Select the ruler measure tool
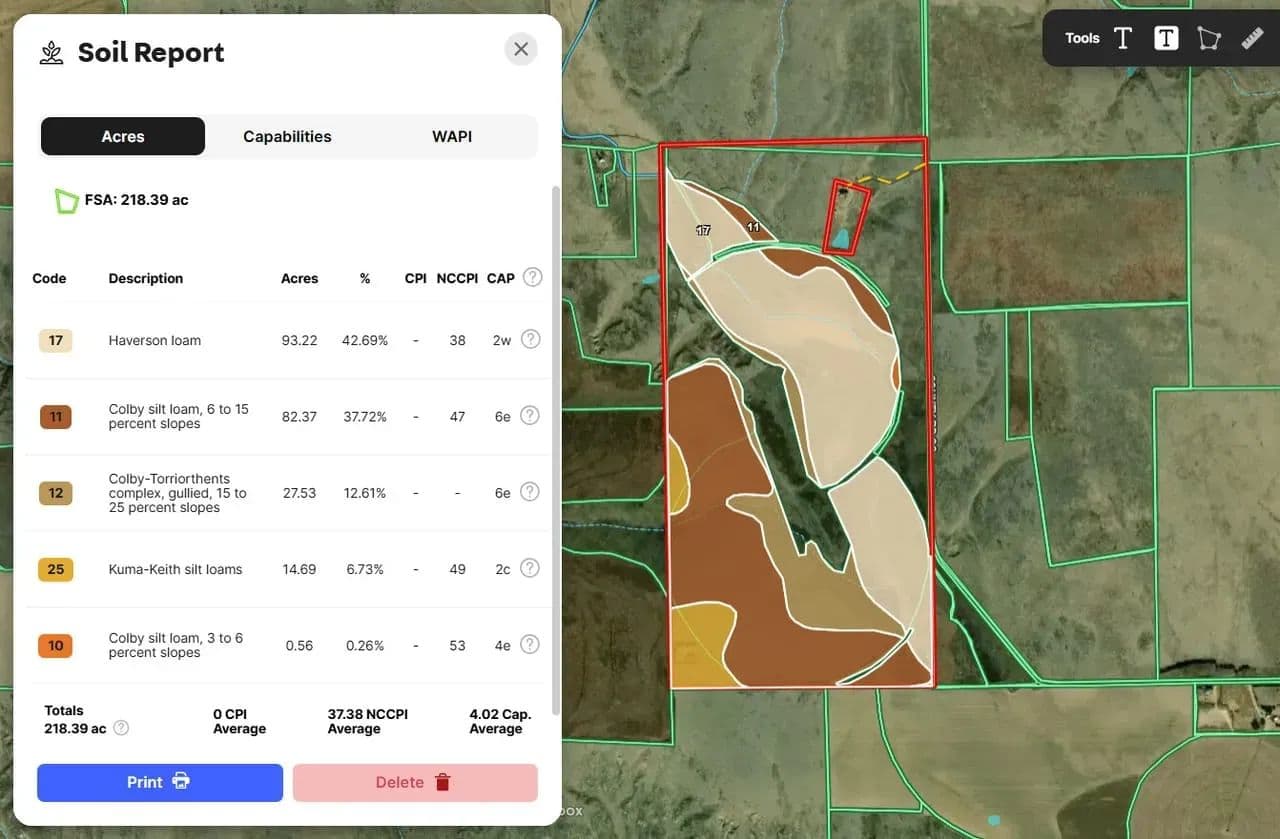The height and width of the screenshot is (839, 1280). 1252,38
